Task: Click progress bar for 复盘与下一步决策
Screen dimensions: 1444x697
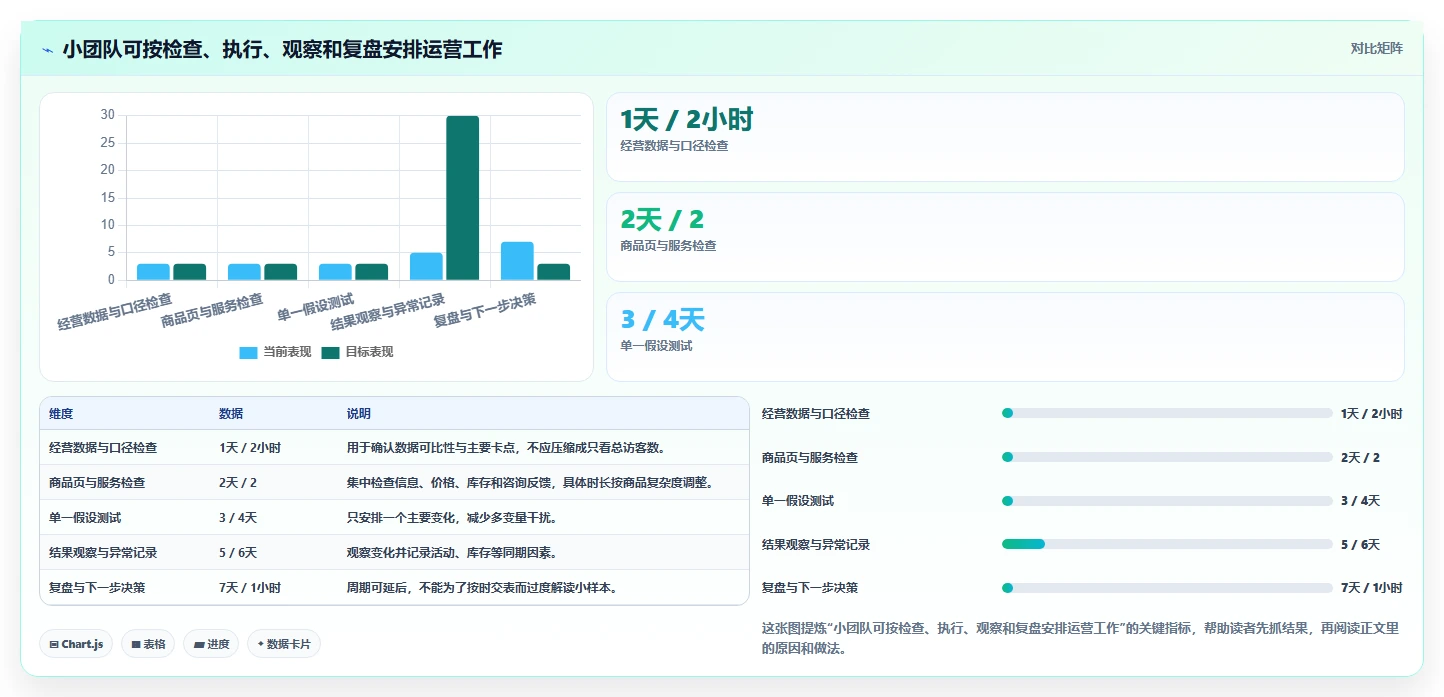Action: point(1167,588)
